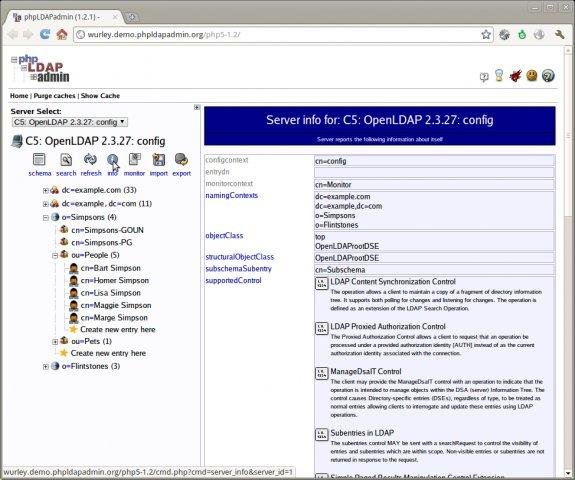Open the cn=Homer Simpson entry
This screenshot has height=480, width=575.
pos(115,281)
